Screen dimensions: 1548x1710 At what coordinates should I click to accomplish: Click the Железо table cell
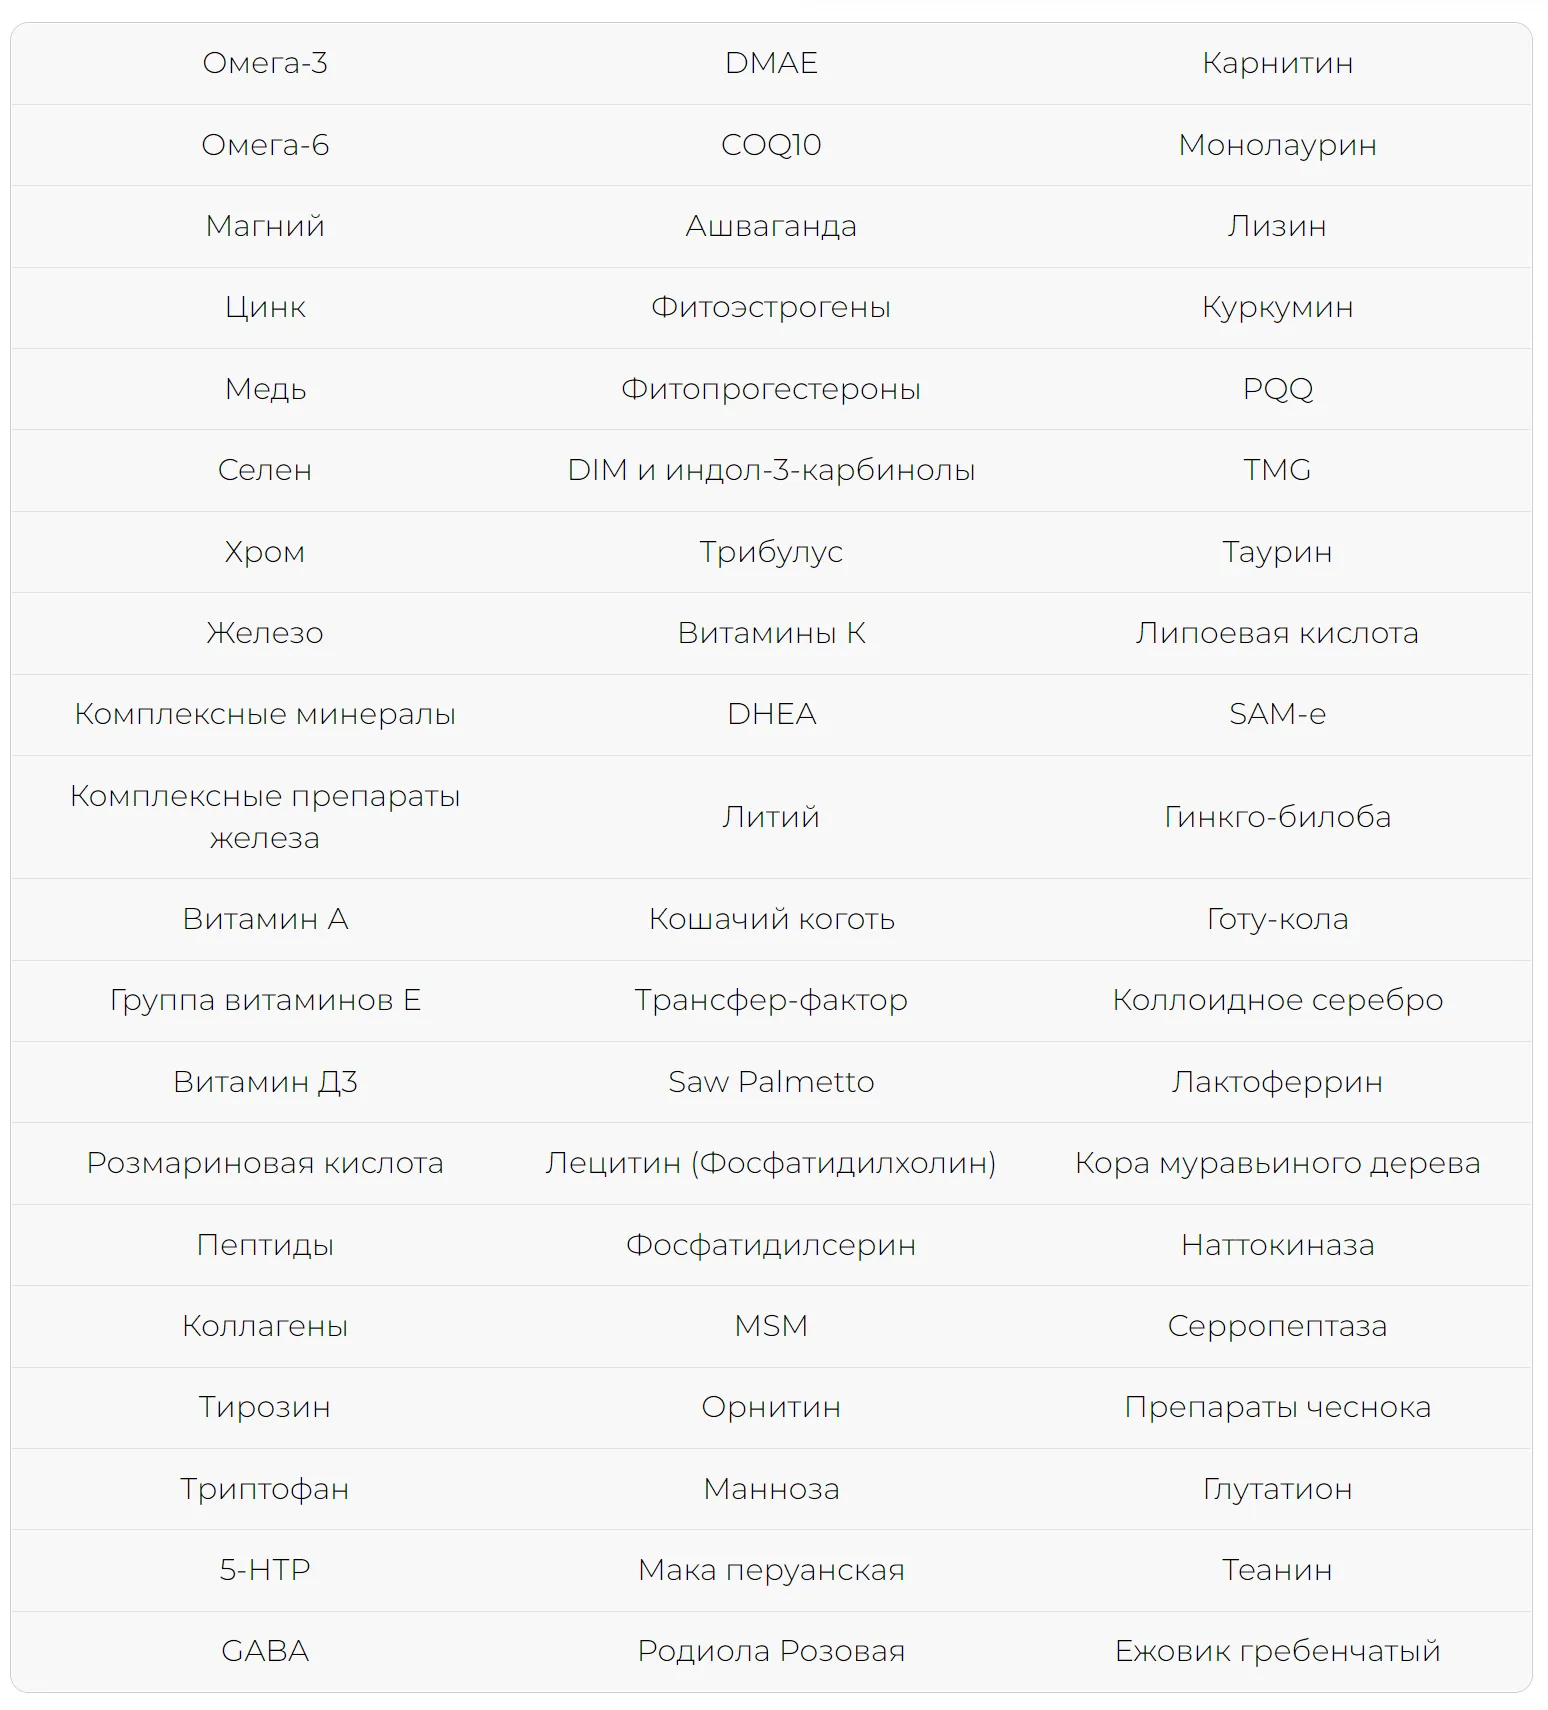pyautogui.click(x=265, y=633)
